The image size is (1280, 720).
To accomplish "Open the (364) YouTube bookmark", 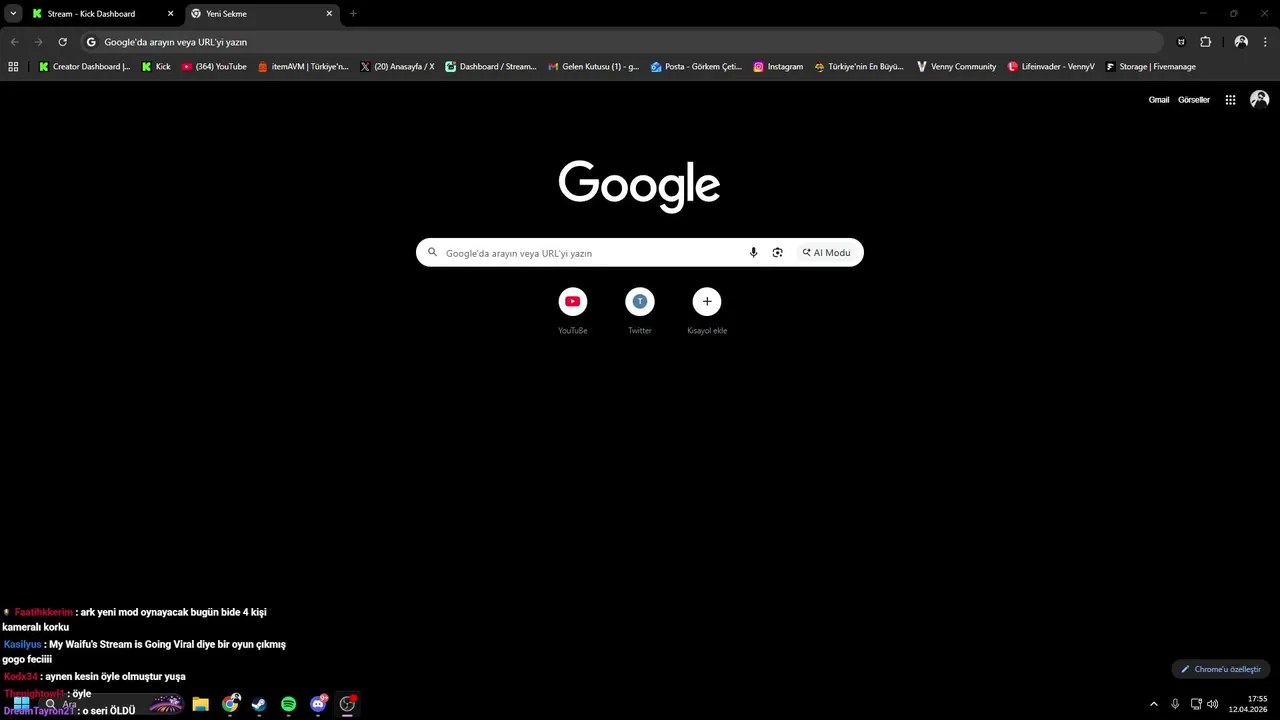I will coord(214,67).
